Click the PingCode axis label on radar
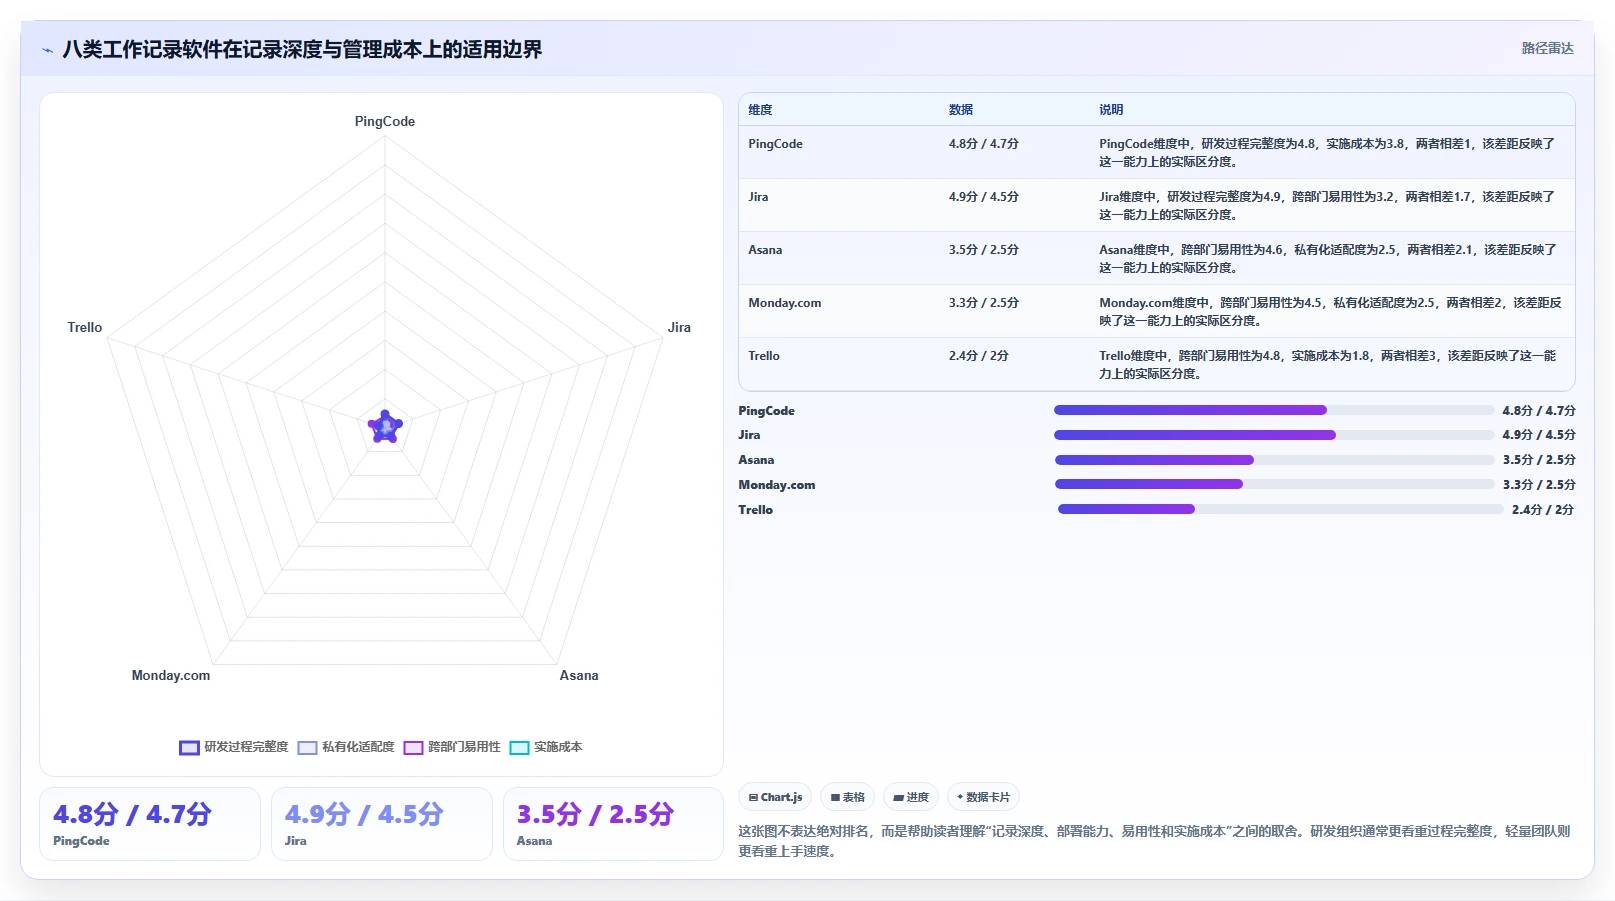Image resolution: width=1615 pixels, height=901 pixels. 385,121
